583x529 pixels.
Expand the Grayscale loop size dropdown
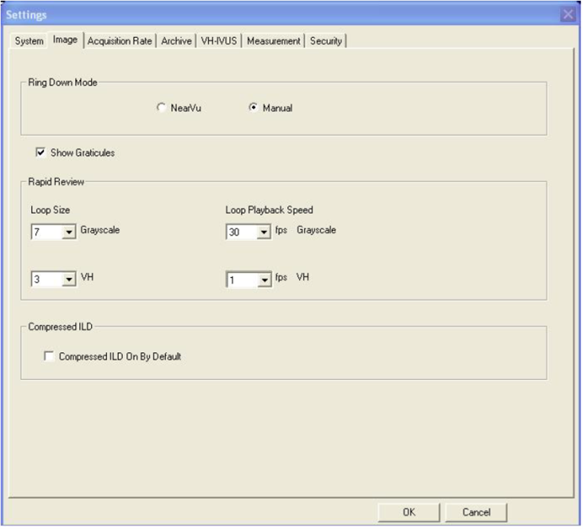69,232
